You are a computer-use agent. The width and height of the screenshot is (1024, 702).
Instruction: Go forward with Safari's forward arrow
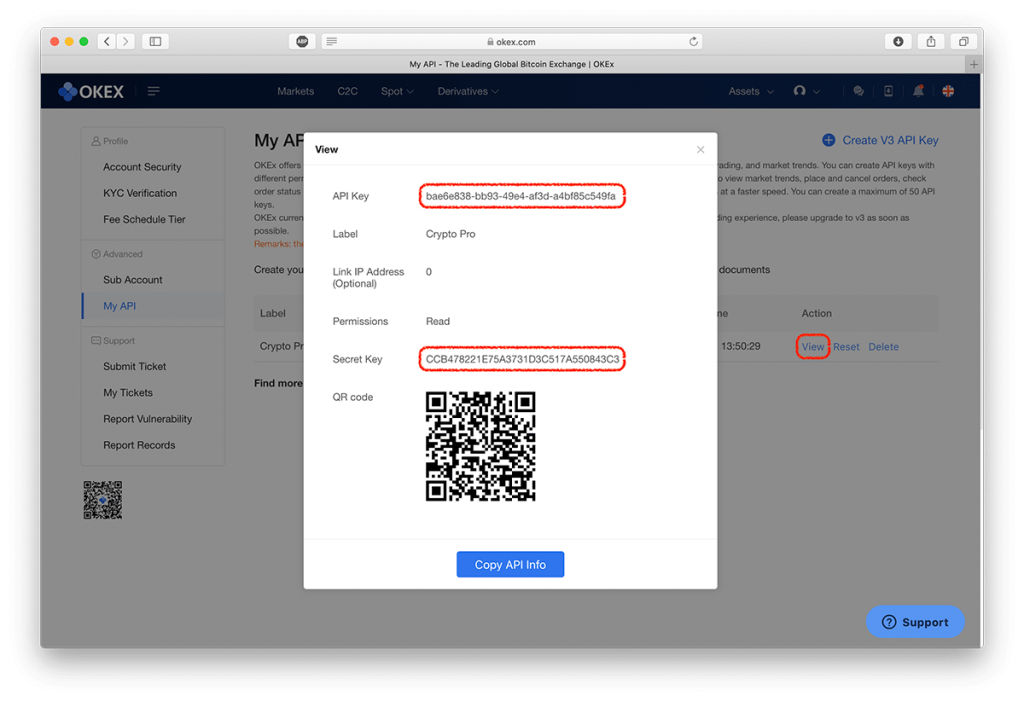(126, 42)
